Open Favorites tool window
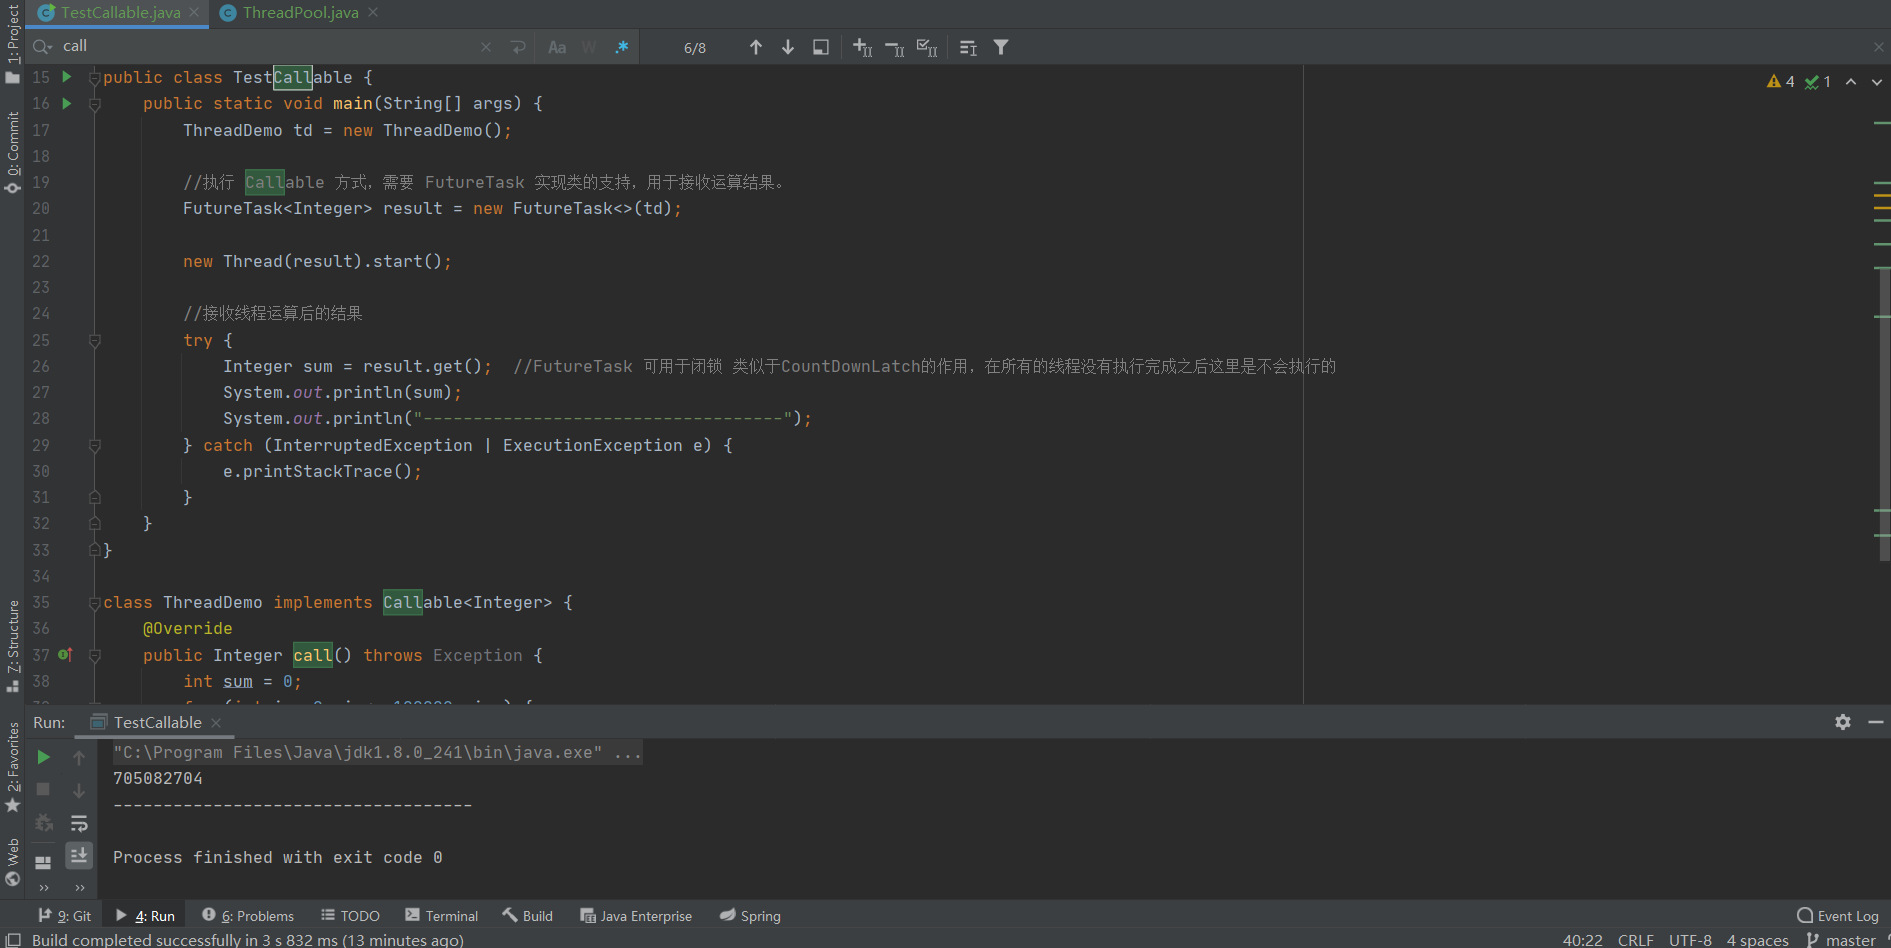Screen dimensions: 1891x948 point(12,767)
